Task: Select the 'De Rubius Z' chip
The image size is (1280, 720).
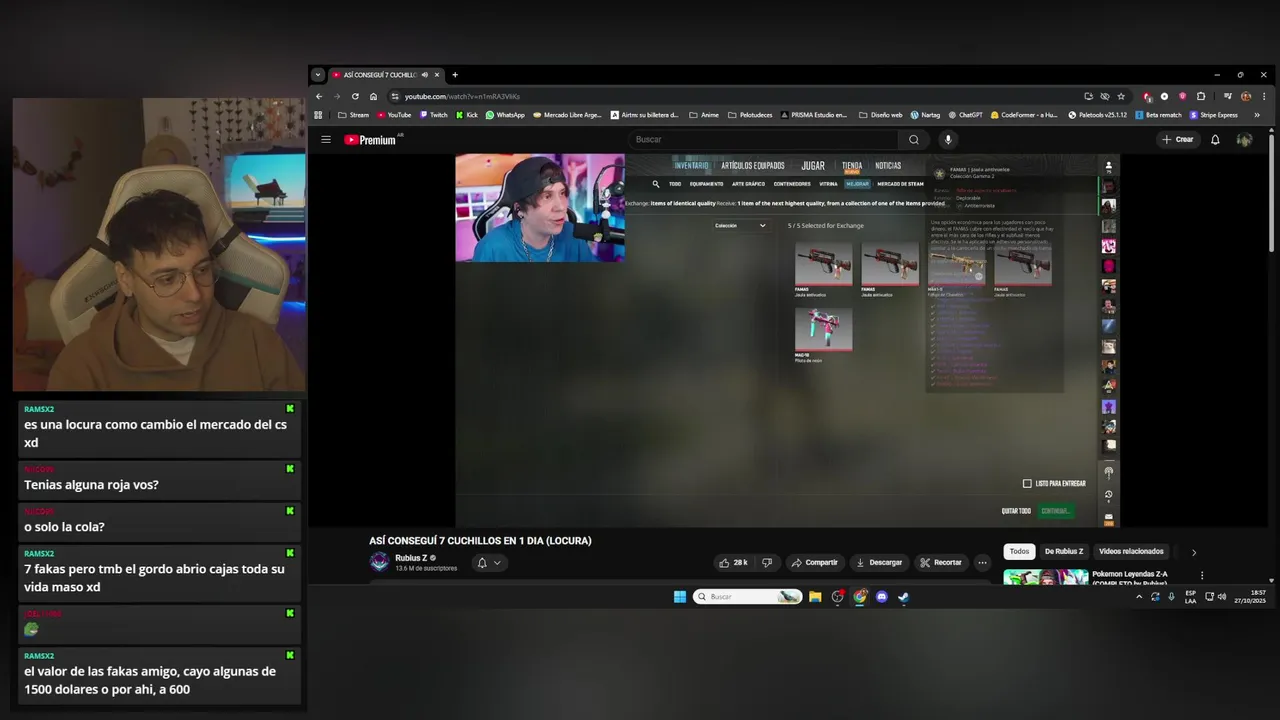Action: (1064, 552)
